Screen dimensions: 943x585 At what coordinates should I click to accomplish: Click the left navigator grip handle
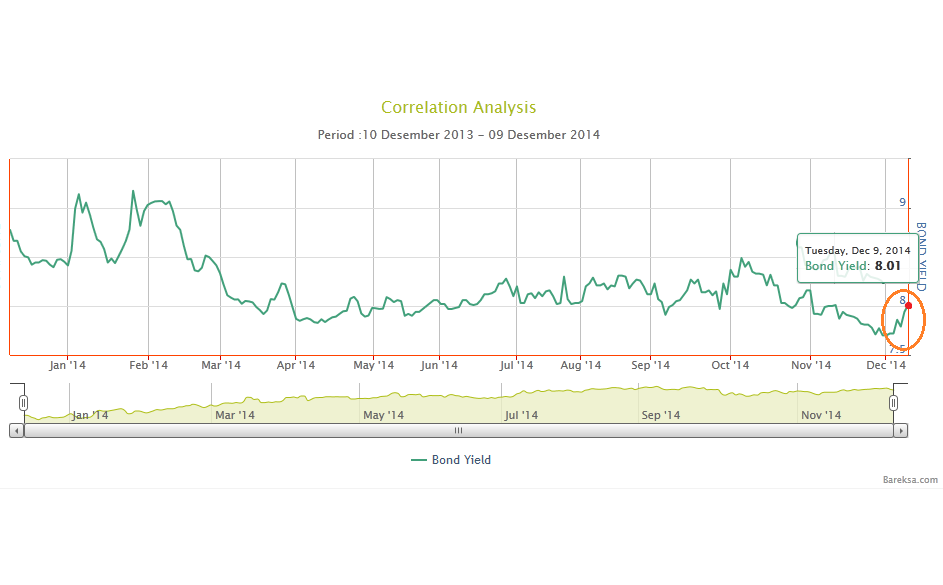click(x=22, y=401)
